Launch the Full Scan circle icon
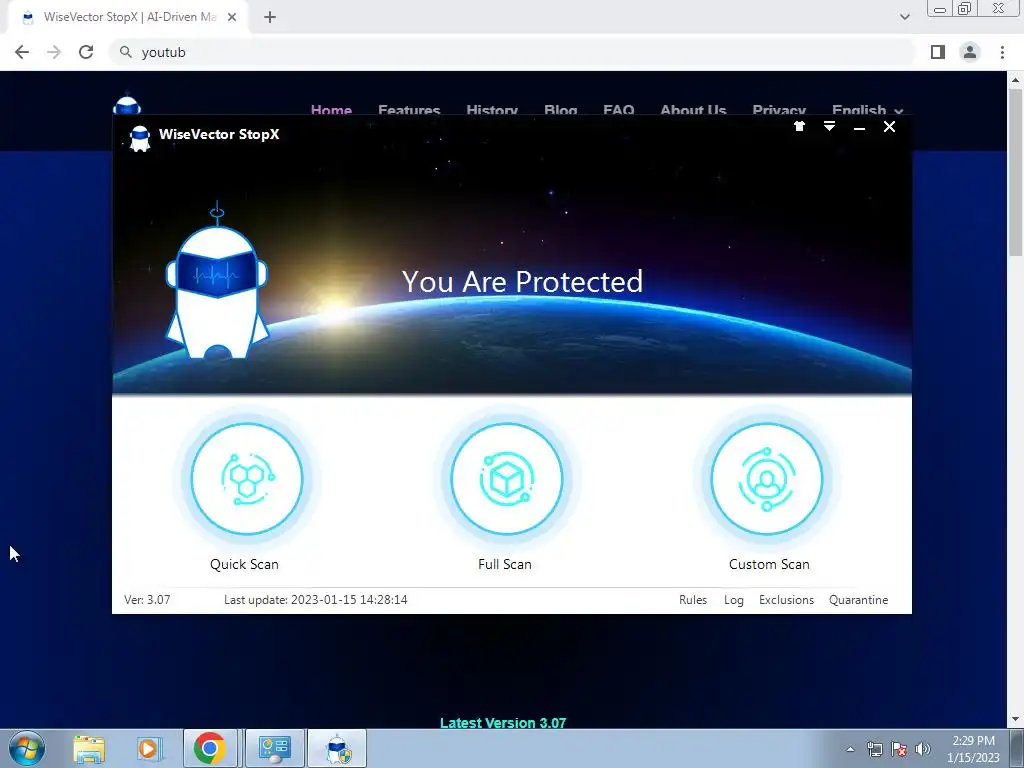This screenshot has width=1024, height=768. point(507,479)
